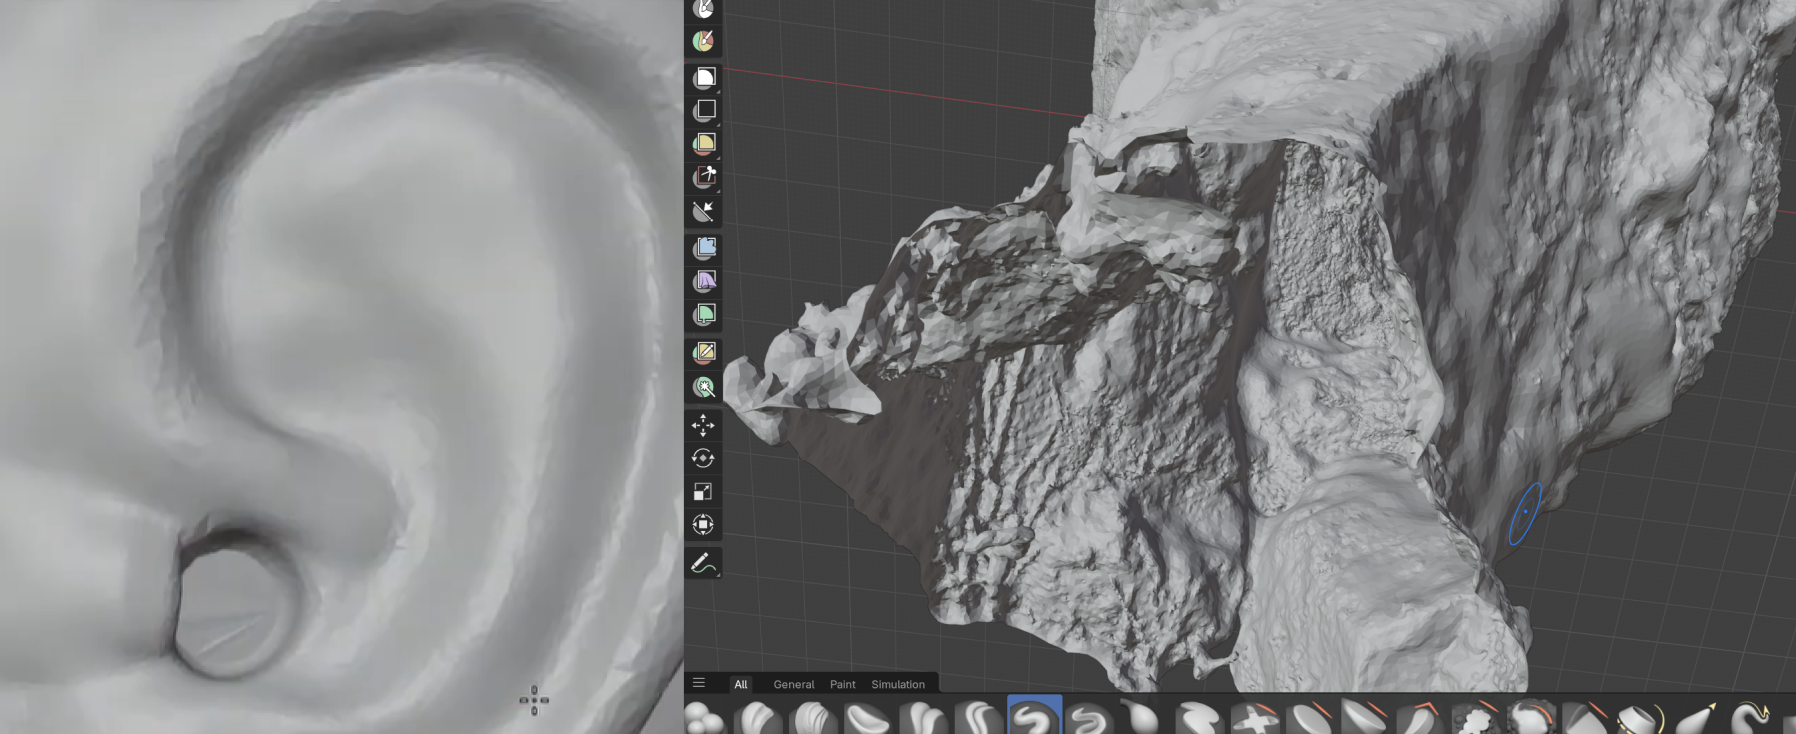Switch to the All brushes tab
1796x734 pixels.
click(x=741, y=684)
